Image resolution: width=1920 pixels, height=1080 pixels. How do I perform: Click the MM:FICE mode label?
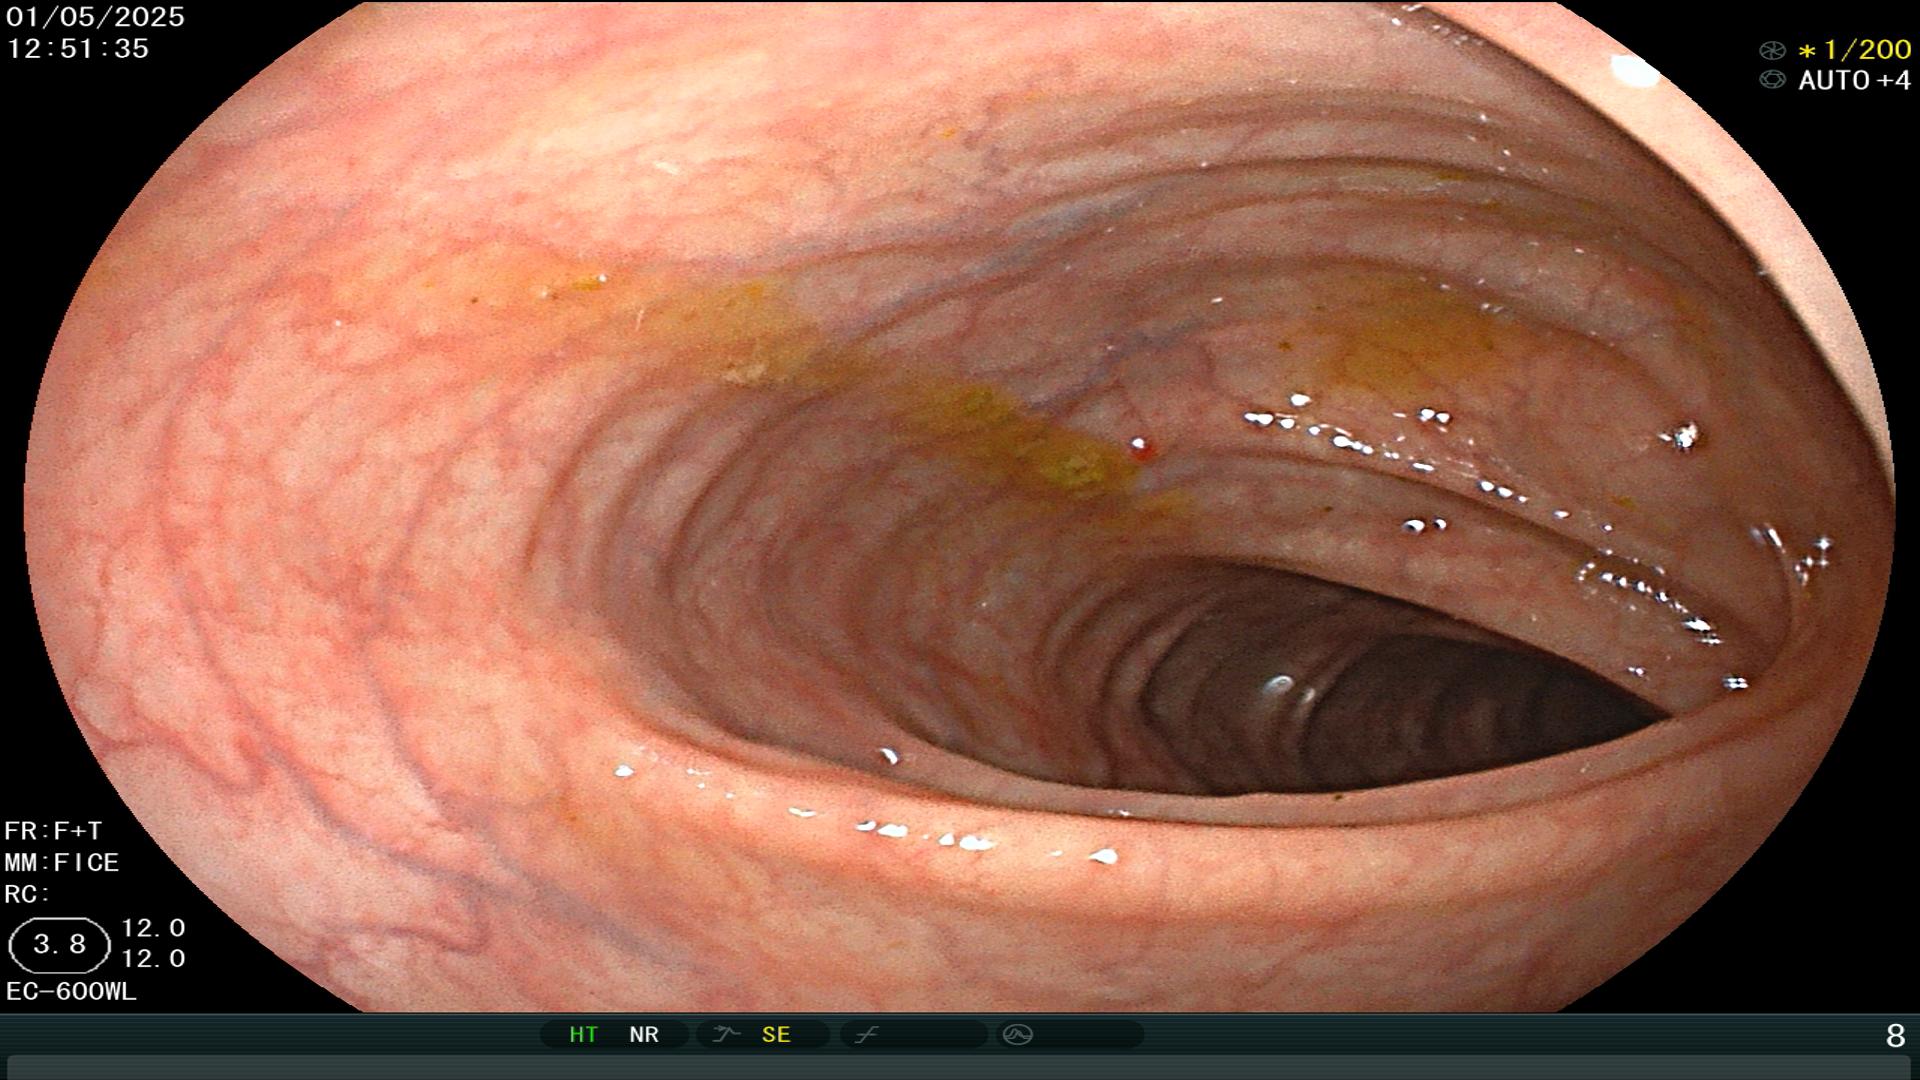(x=62, y=863)
